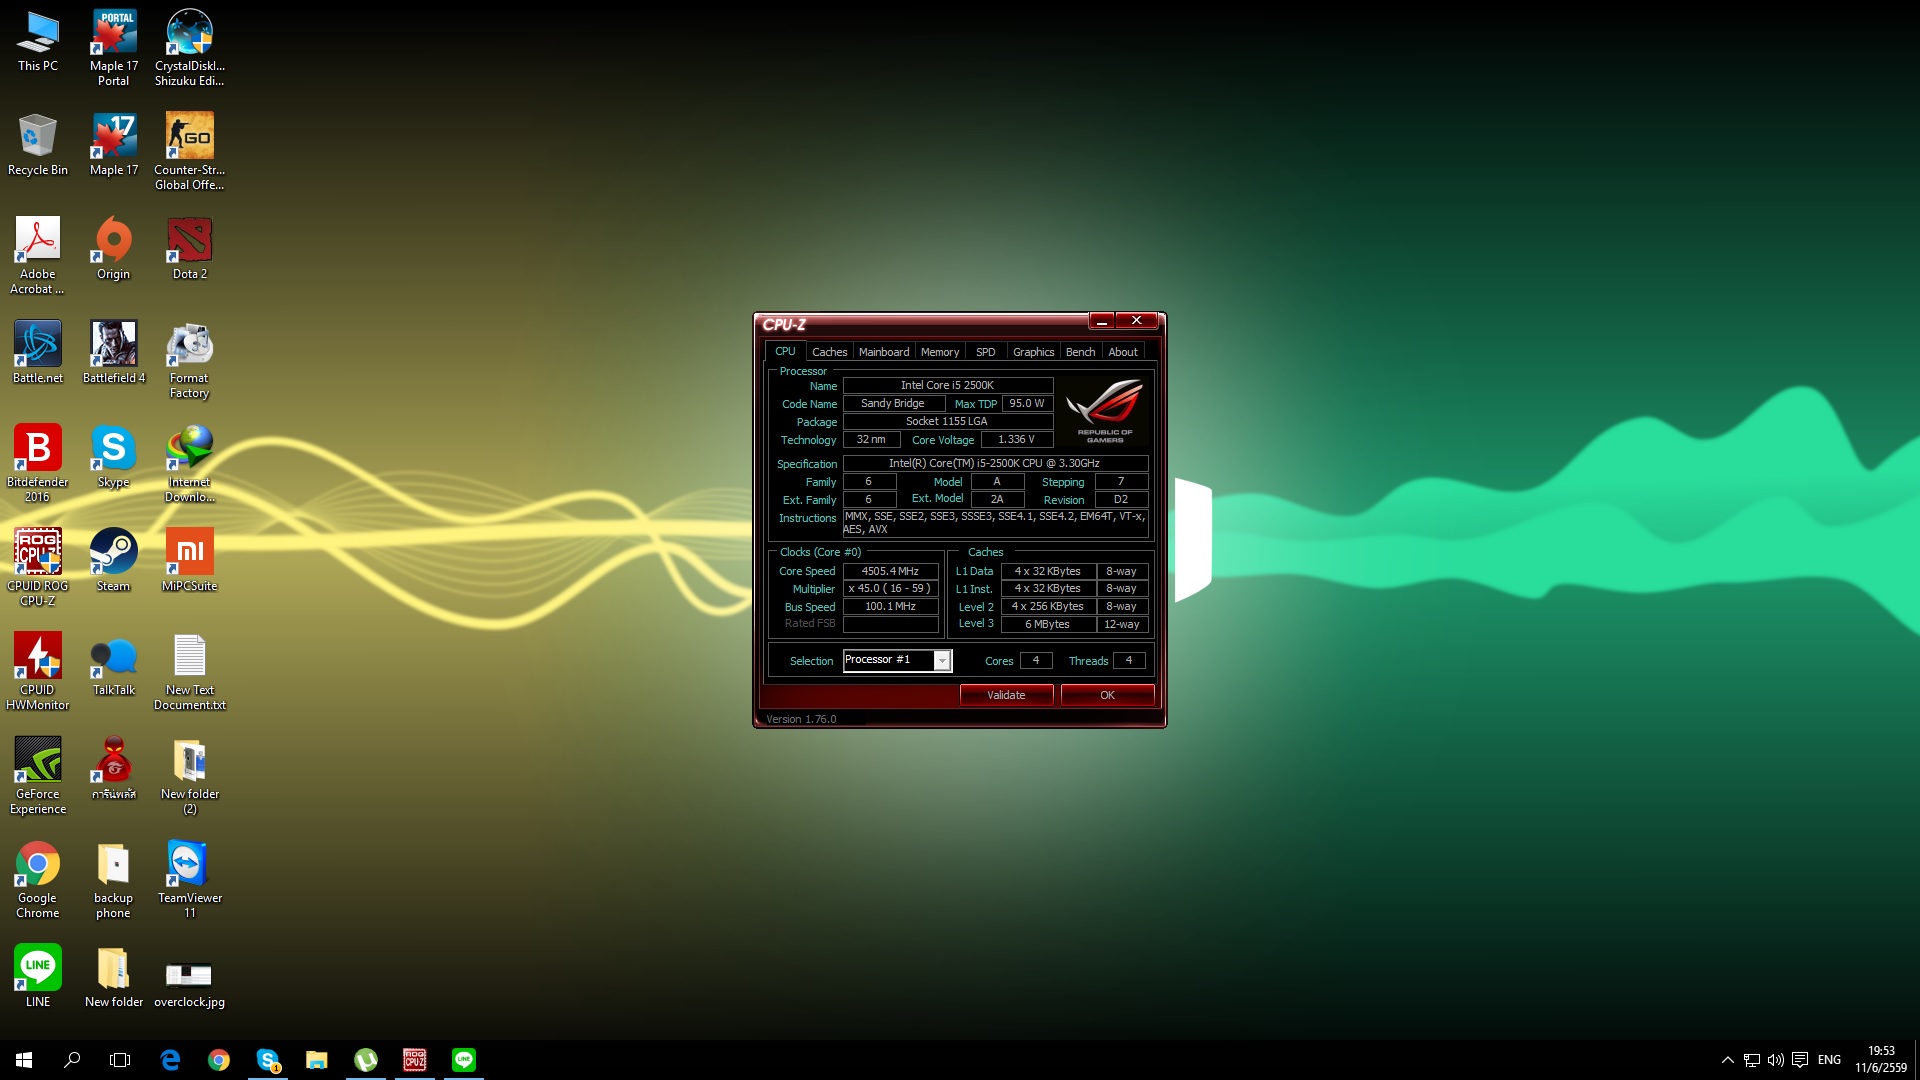Click the uTorrent icon in taskbar
The width and height of the screenshot is (1920, 1080).
(x=366, y=1060)
